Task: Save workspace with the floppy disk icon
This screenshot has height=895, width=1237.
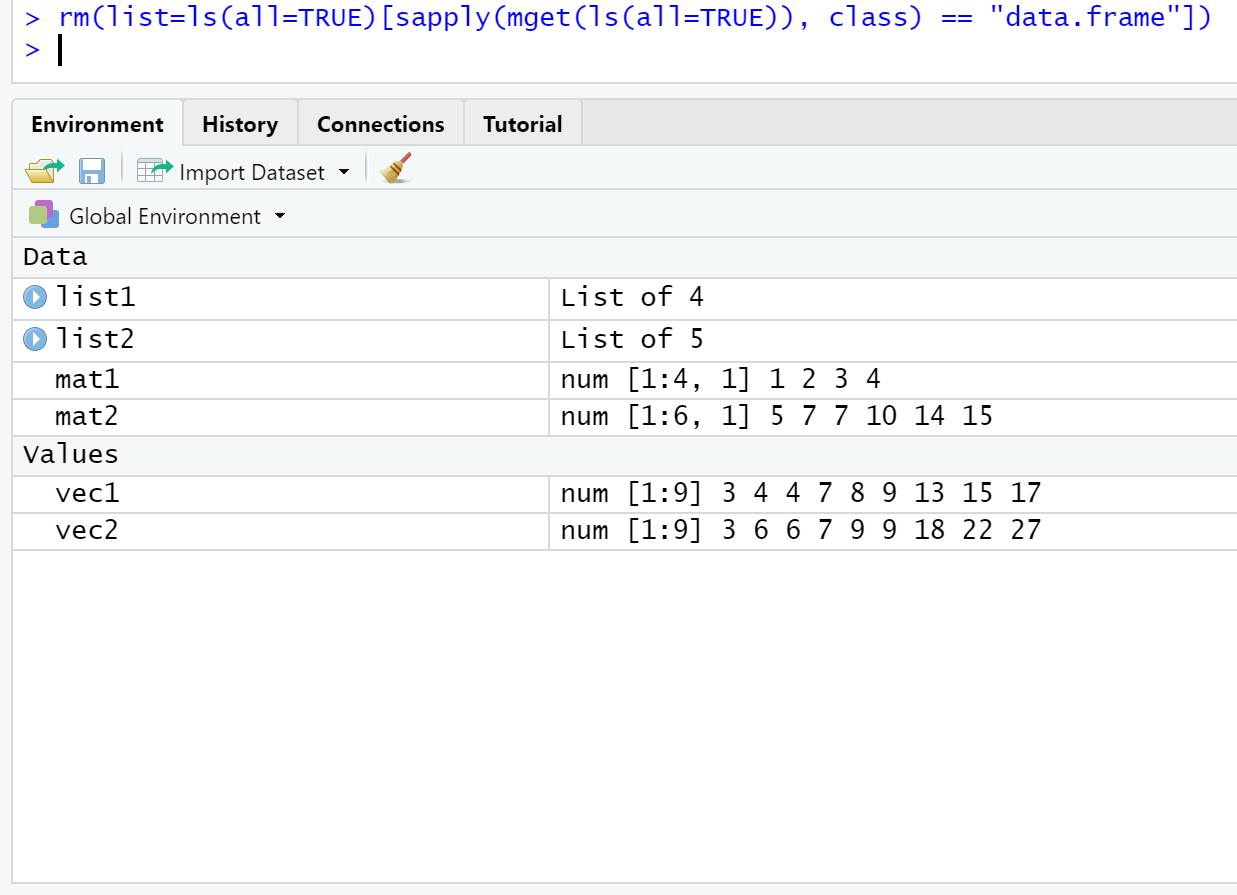Action: [92, 171]
